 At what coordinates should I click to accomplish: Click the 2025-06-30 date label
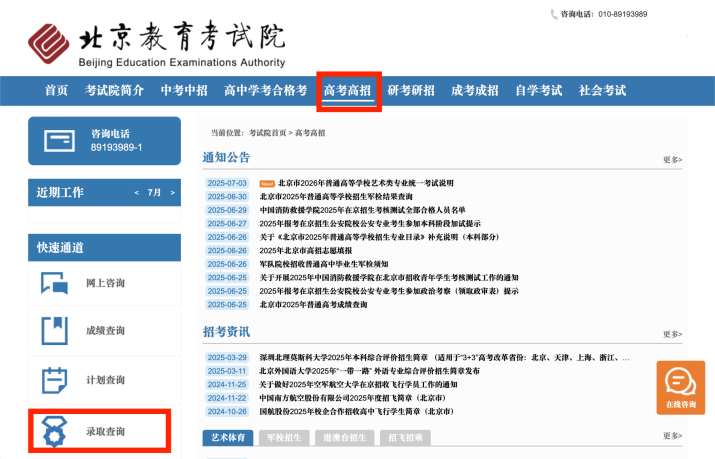pyautogui.click(x=227, y=197)
